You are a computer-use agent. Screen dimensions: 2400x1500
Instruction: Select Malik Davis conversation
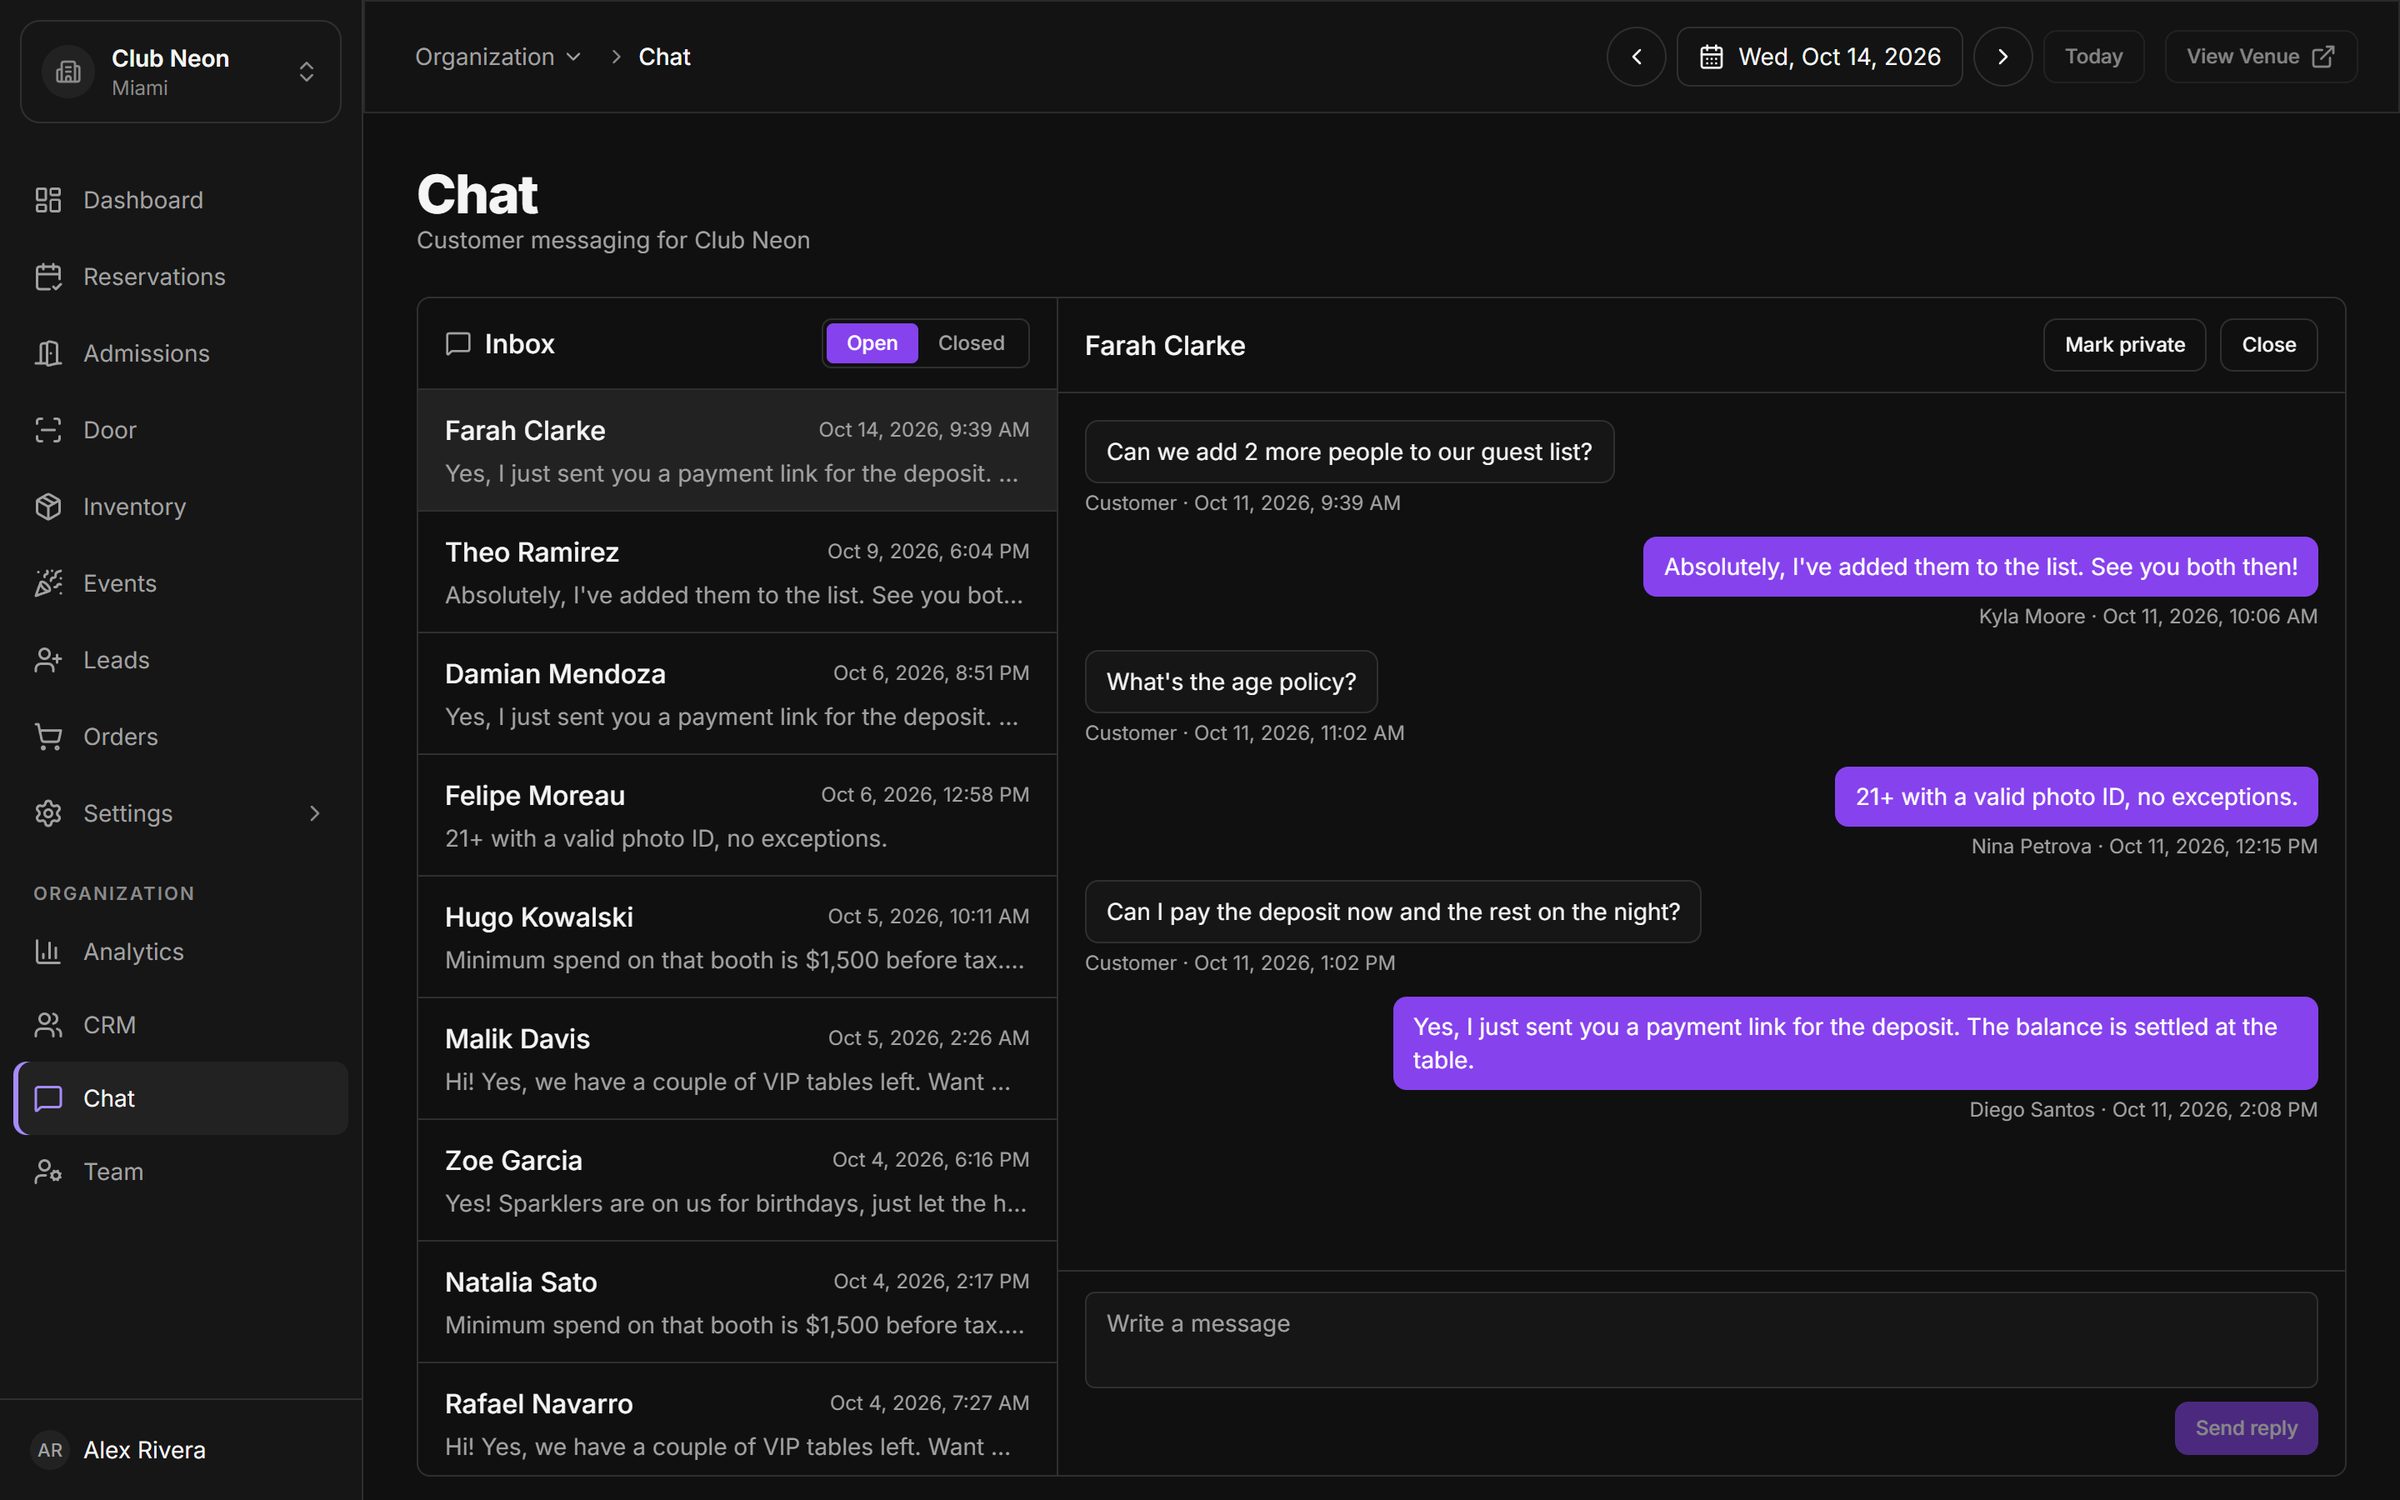[737, 1059]
